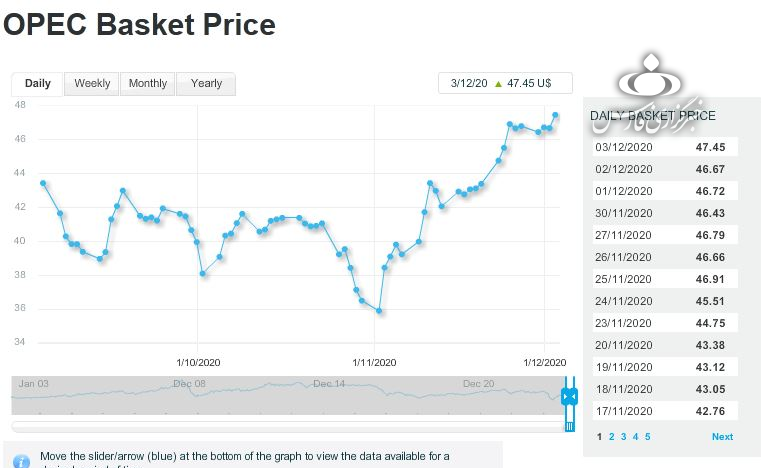Click the latest data point on chart
The image size is (761, 468).
[556, 116]
